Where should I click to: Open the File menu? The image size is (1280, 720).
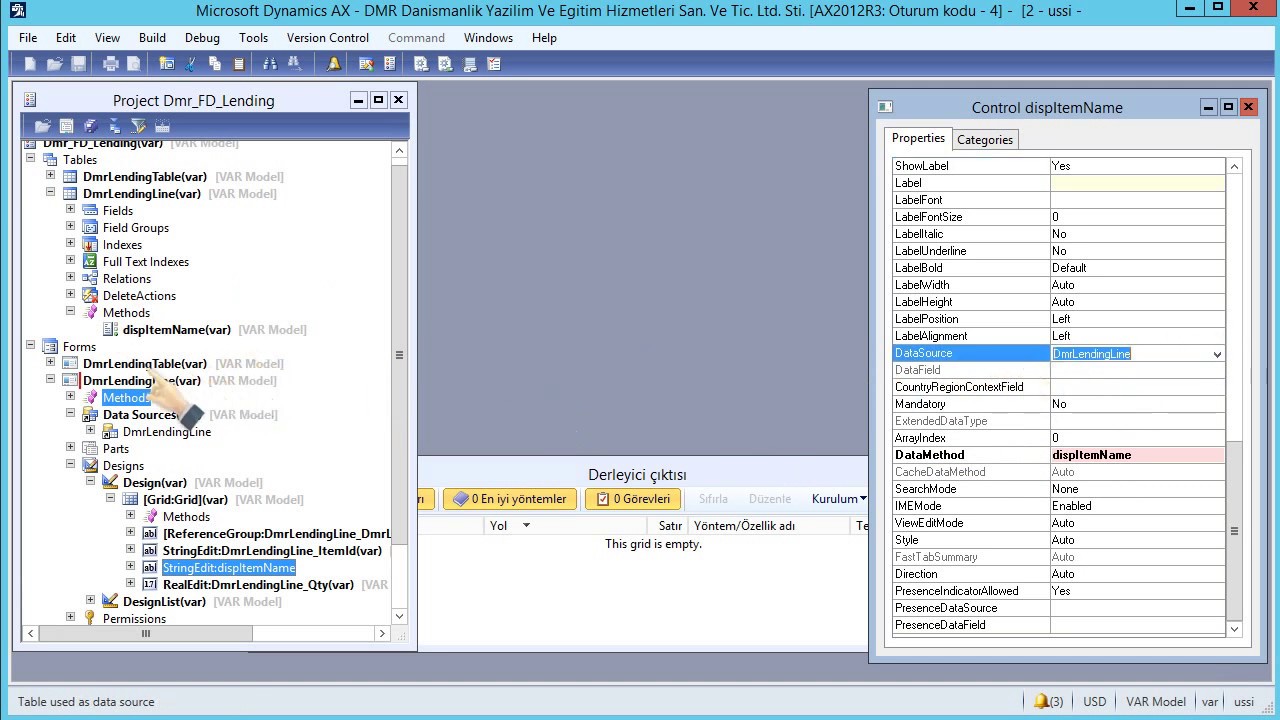tap(28, 37)
